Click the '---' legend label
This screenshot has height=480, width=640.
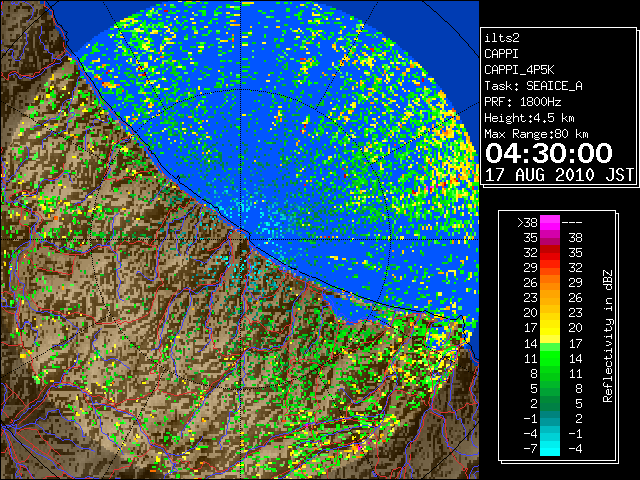pyautogui.click(x=572, y=222)
